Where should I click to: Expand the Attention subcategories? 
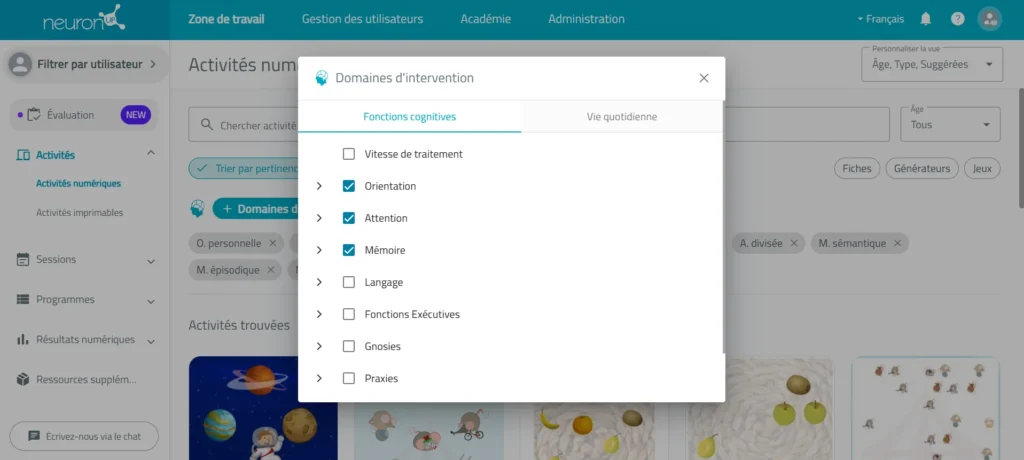click(x=319, y=218)
